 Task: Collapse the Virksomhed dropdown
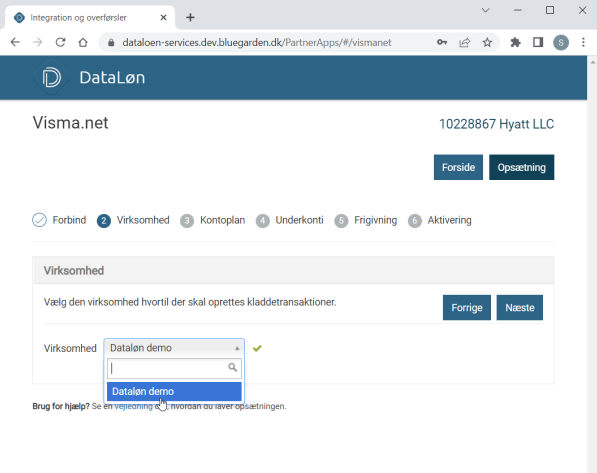pos(174,348)
